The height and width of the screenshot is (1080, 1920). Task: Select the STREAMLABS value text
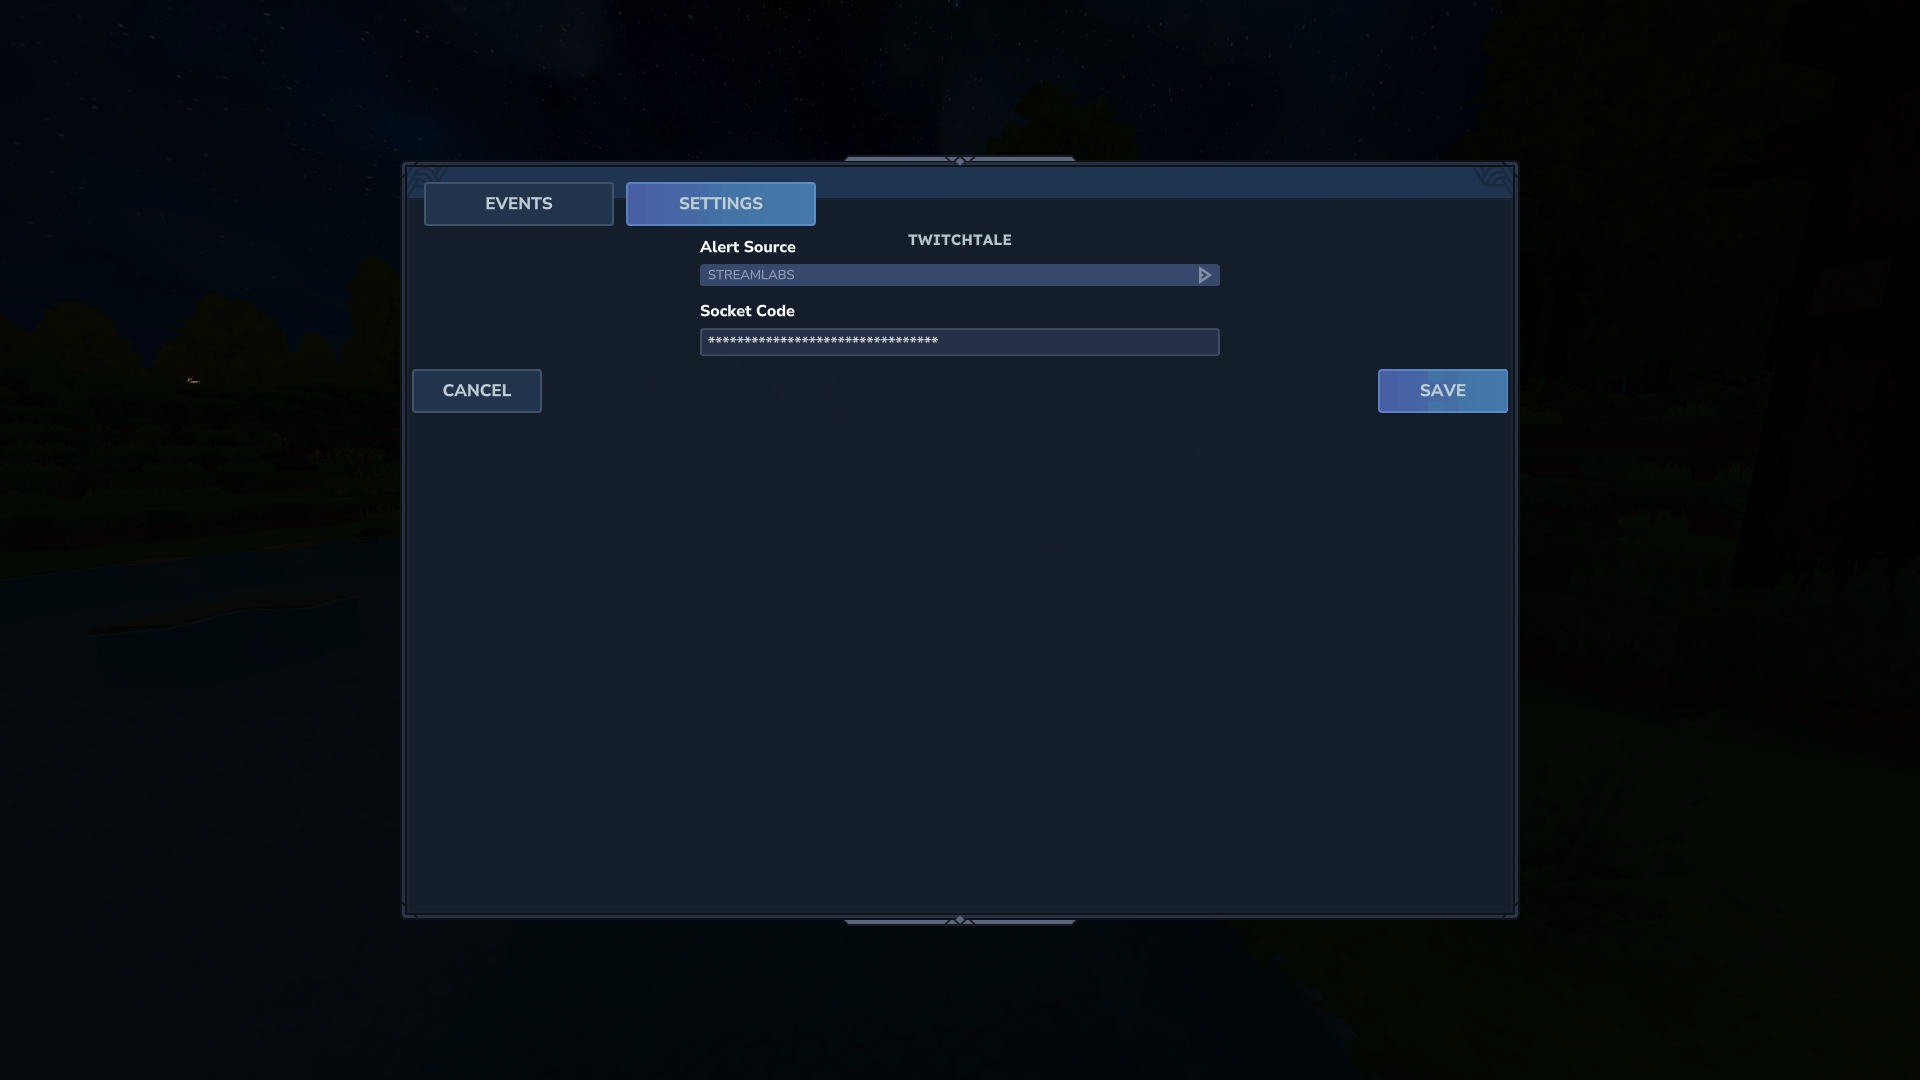point(751,275)
